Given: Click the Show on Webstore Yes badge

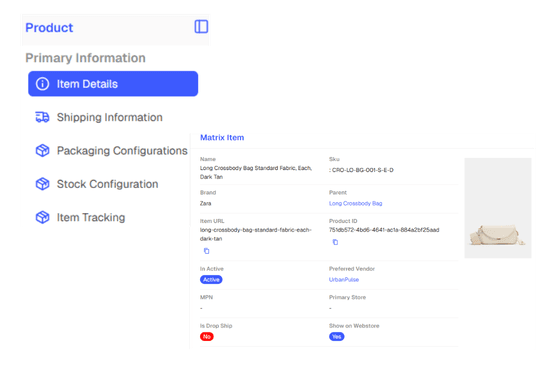Looking at the screenshot, I should pos(336,336).
